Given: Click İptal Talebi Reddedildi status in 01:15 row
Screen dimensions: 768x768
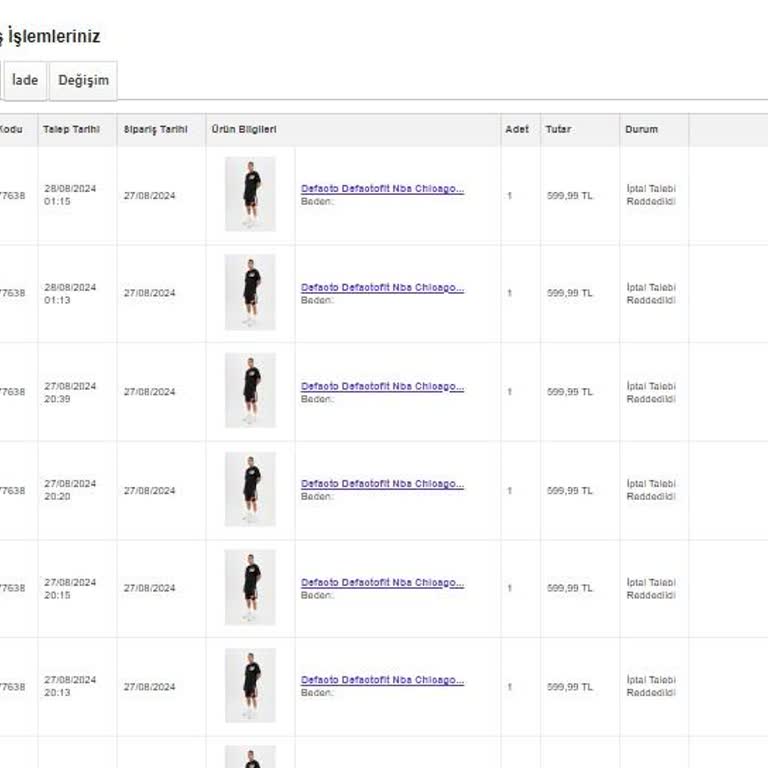Looking at the screenshot, I should tap(651, 195).
